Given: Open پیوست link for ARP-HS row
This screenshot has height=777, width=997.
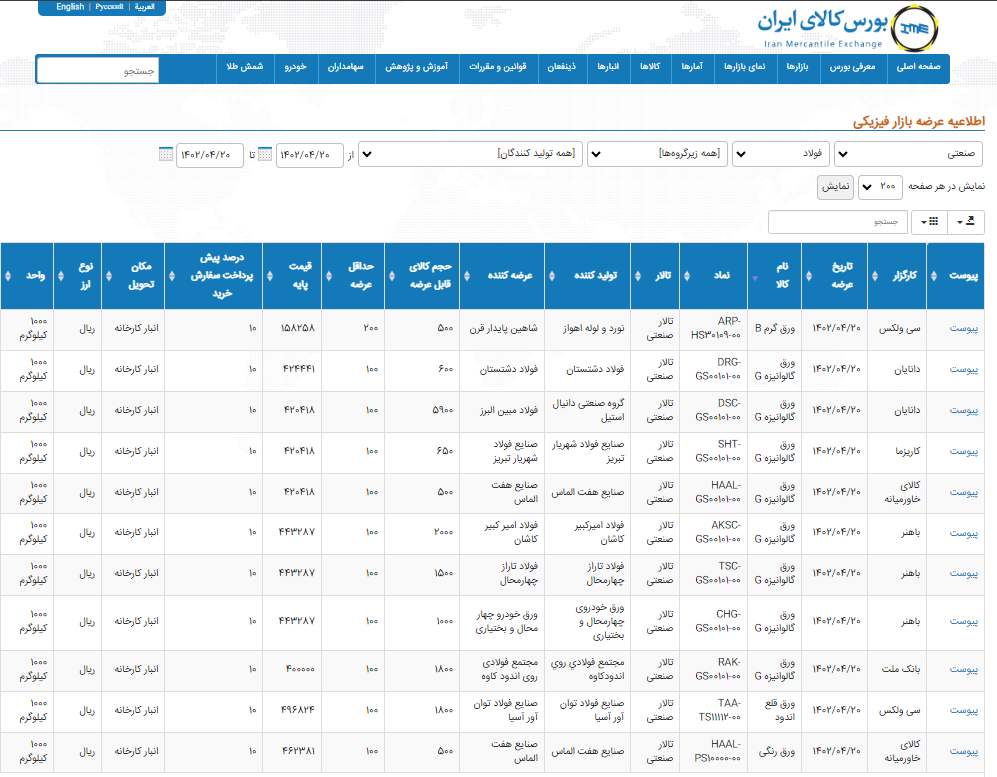Looking at the screenshot, I should (964, 329).
